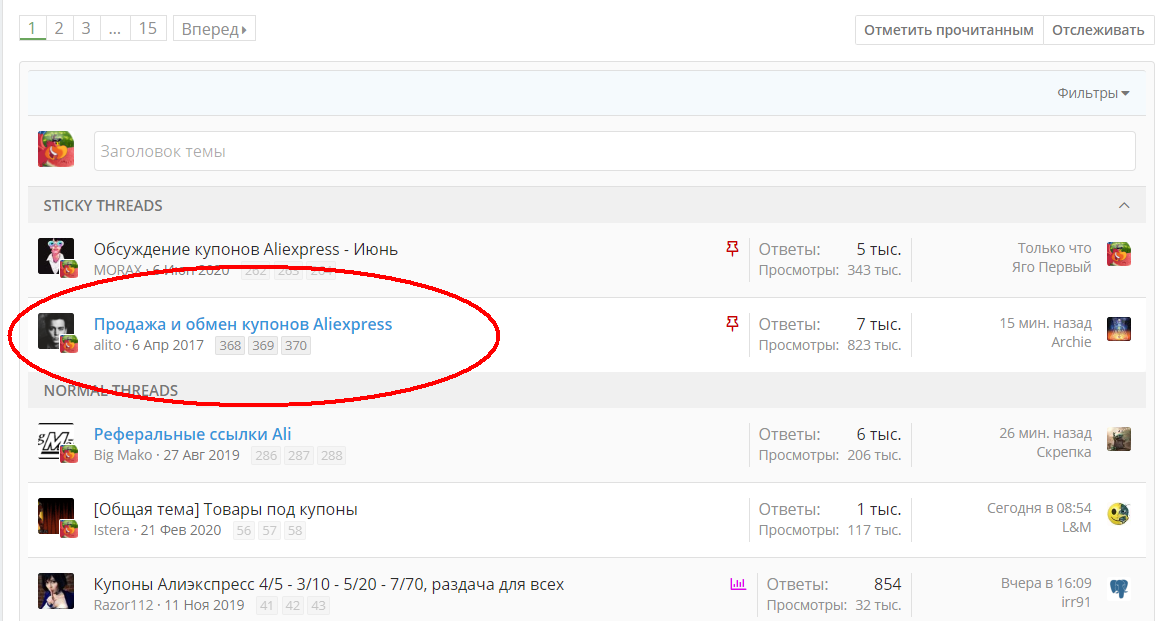This screenshot has width=1166, height=621.
Task: Go to page 368 of Продажа thread
Action: click(x=231, y=346)
